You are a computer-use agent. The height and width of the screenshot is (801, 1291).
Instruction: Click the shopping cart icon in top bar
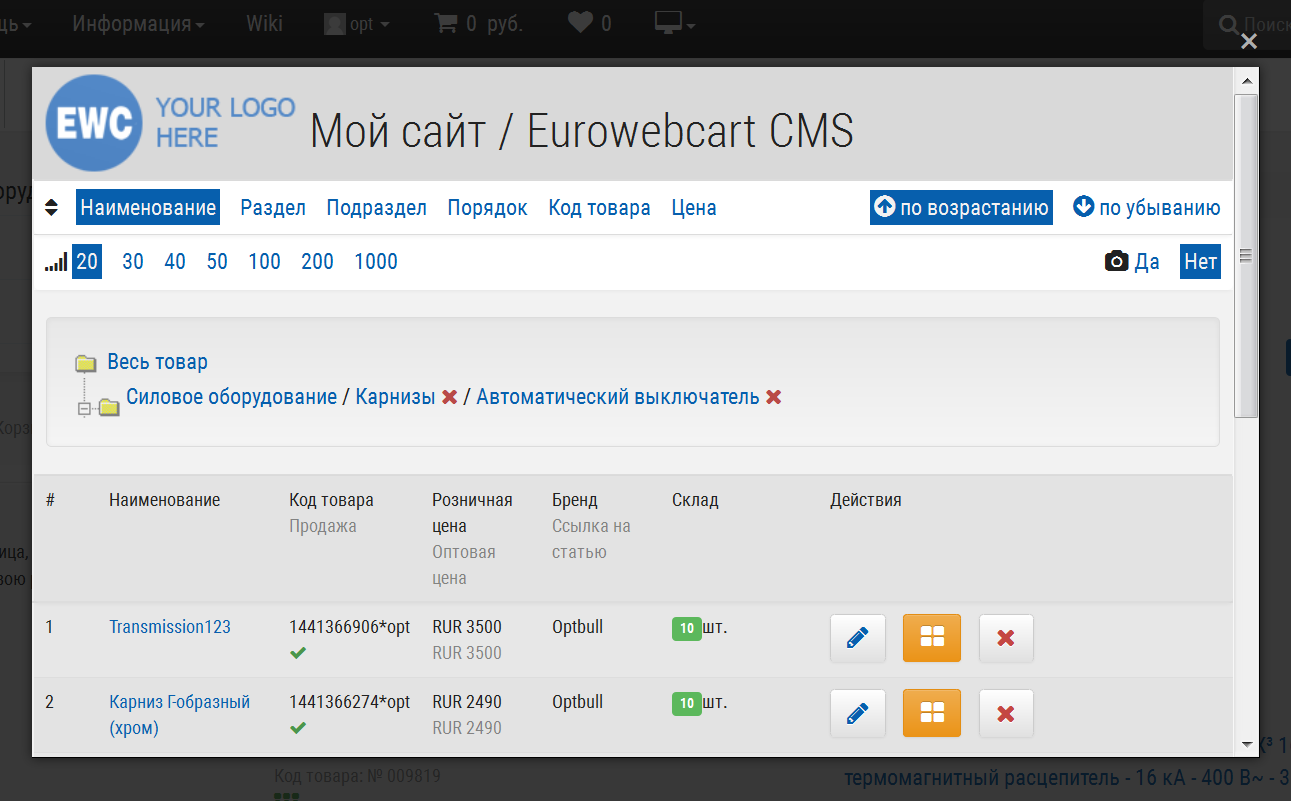446,23
